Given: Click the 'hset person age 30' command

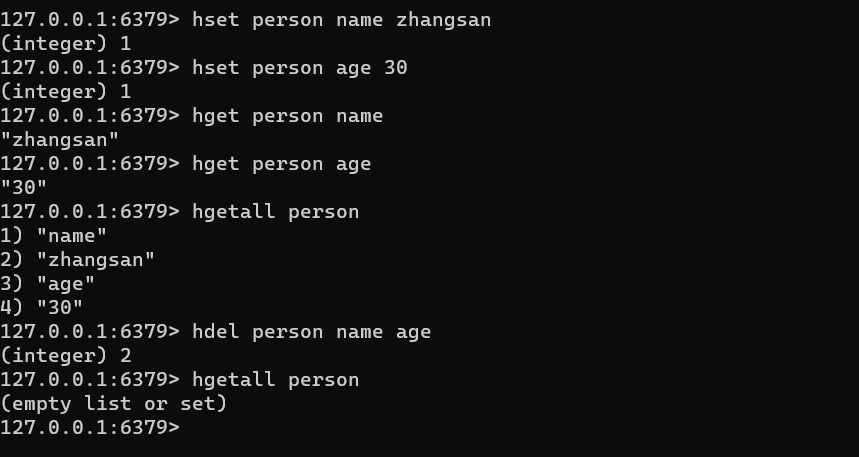Looking at the screenshot, I should pos(300,68).
